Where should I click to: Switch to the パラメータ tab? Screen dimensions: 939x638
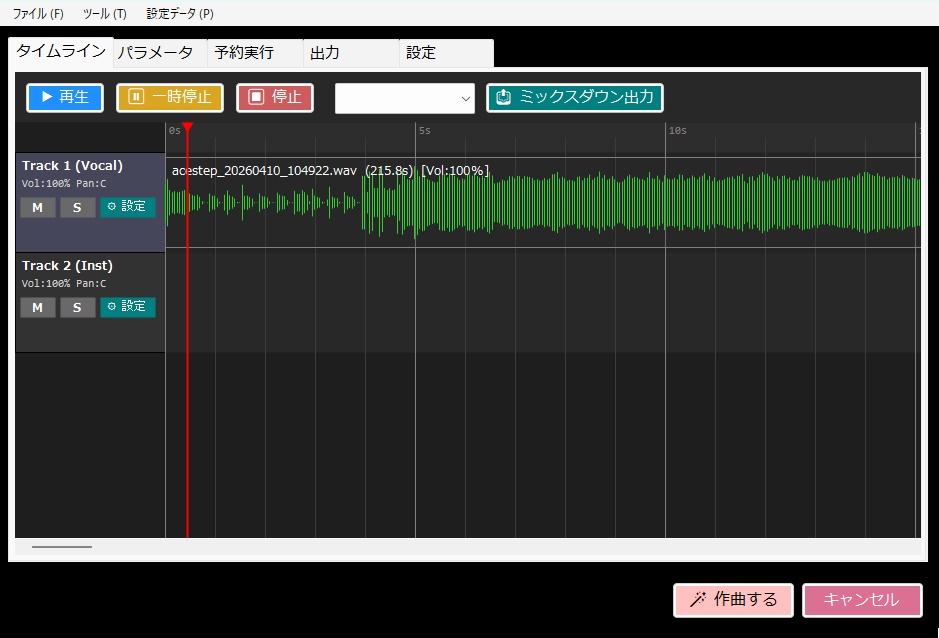pos(156,52)
